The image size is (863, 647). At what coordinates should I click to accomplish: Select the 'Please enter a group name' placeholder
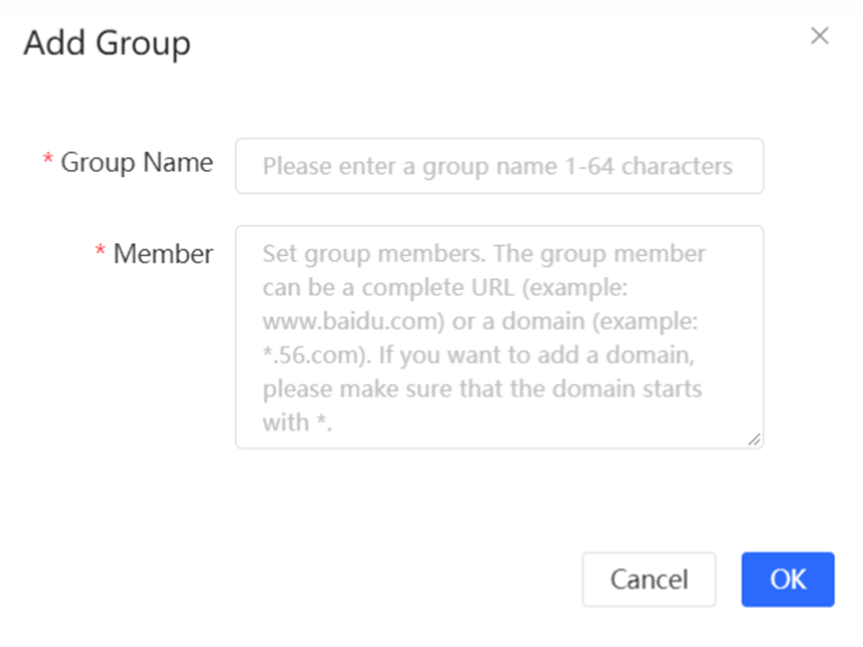point(498,166)
